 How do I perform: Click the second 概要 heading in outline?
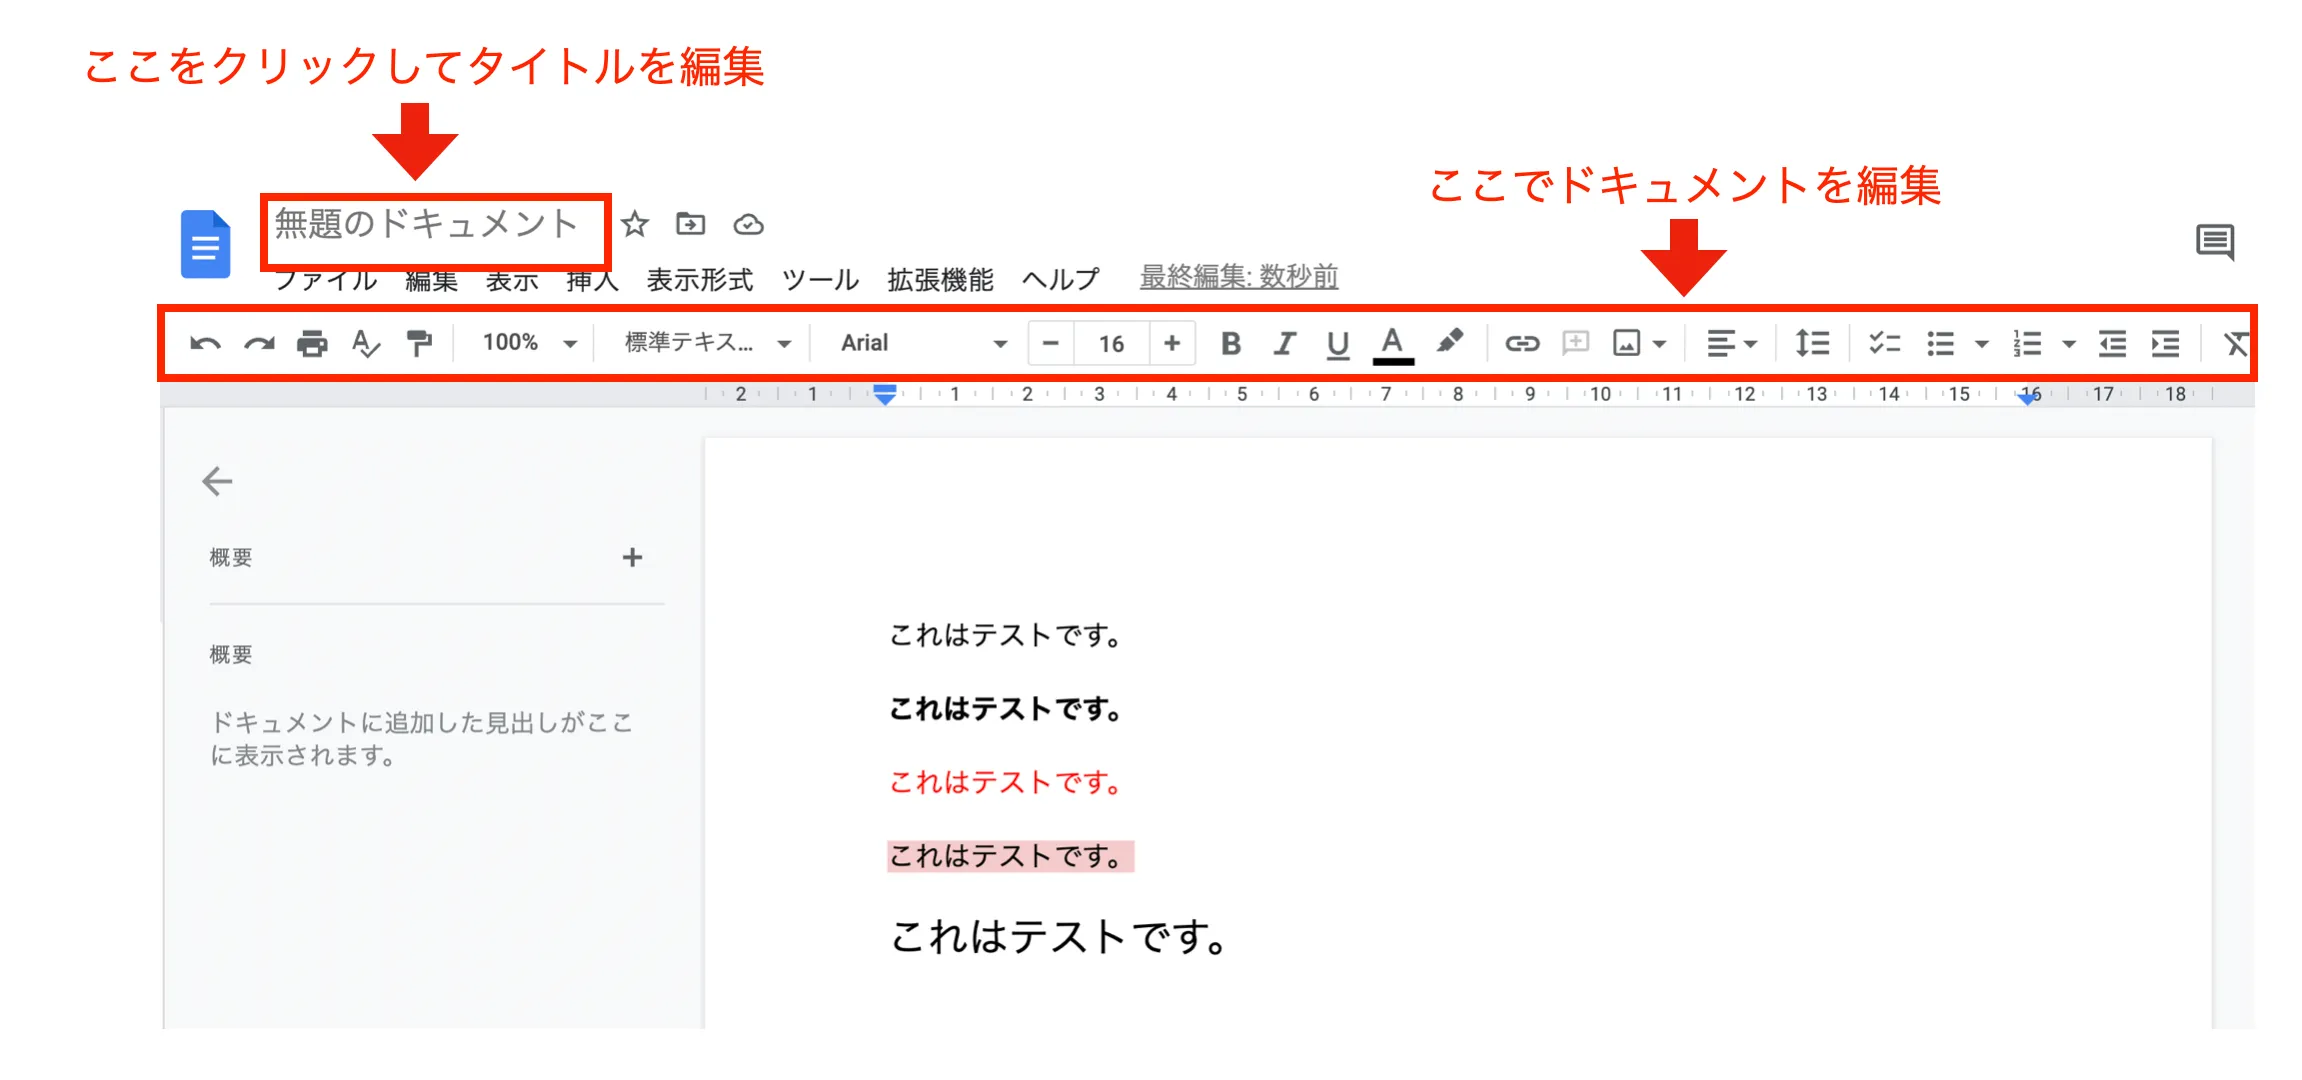tap(231, 655)
